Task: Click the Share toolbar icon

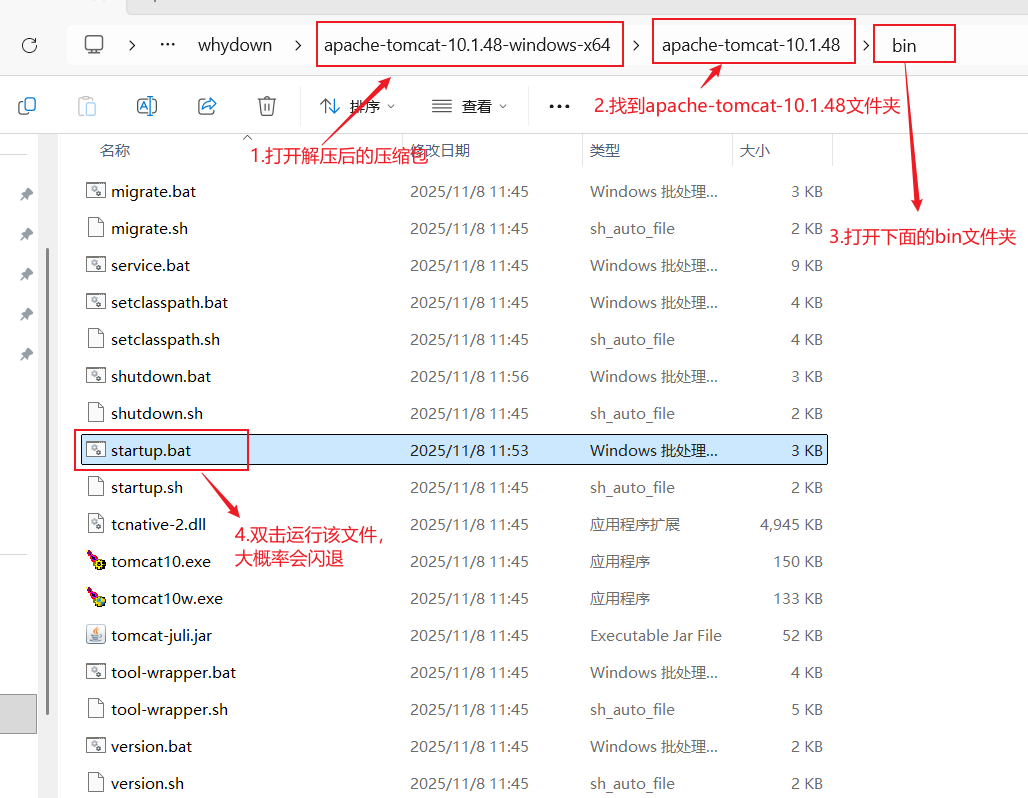Action: pos(207,106)
